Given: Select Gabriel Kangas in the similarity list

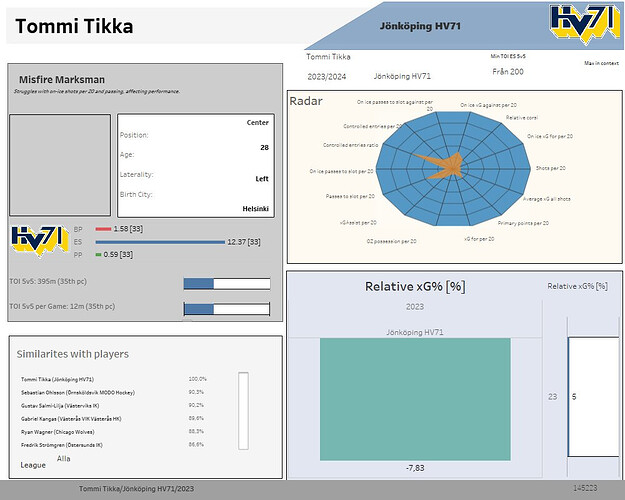Looking at the screenshot, I should pos(71,419).
